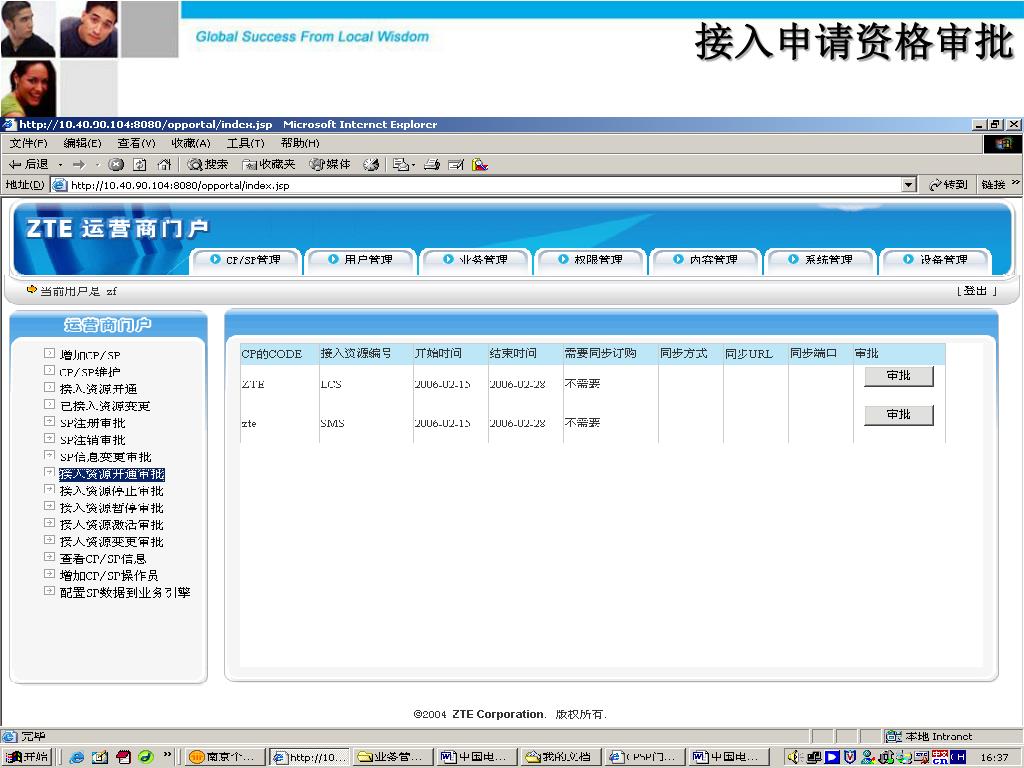Open the 收藏(A) menu
1024x768 pixels.
(x=191, y=143)
